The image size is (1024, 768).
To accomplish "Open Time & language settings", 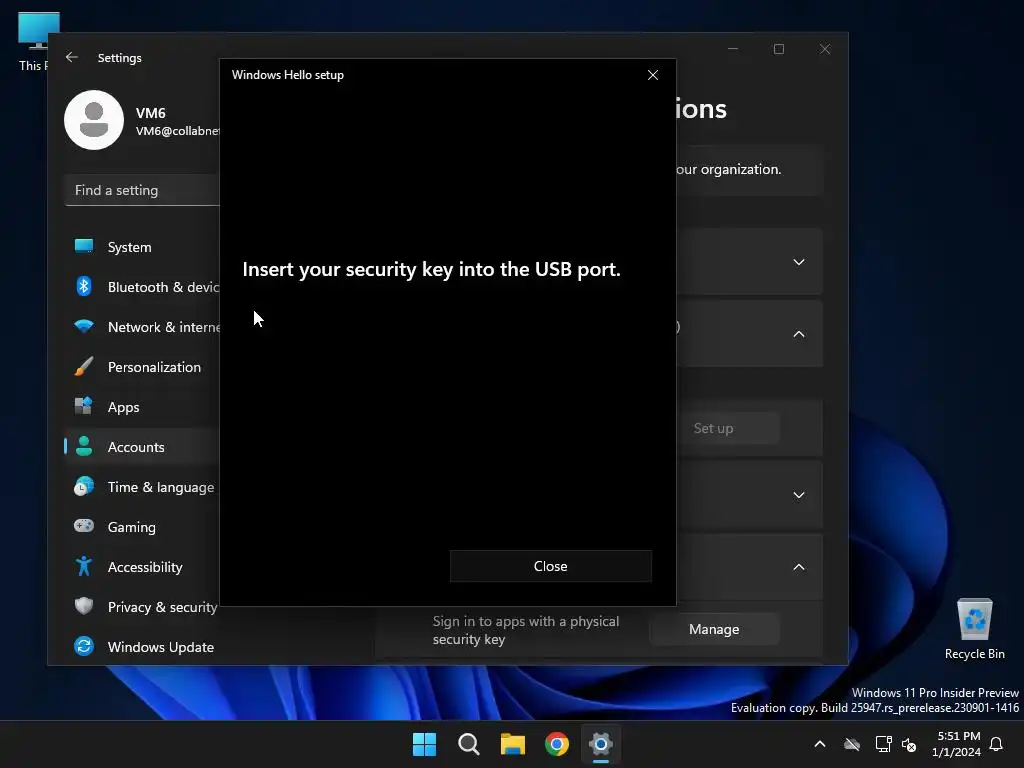I will 142,487.
